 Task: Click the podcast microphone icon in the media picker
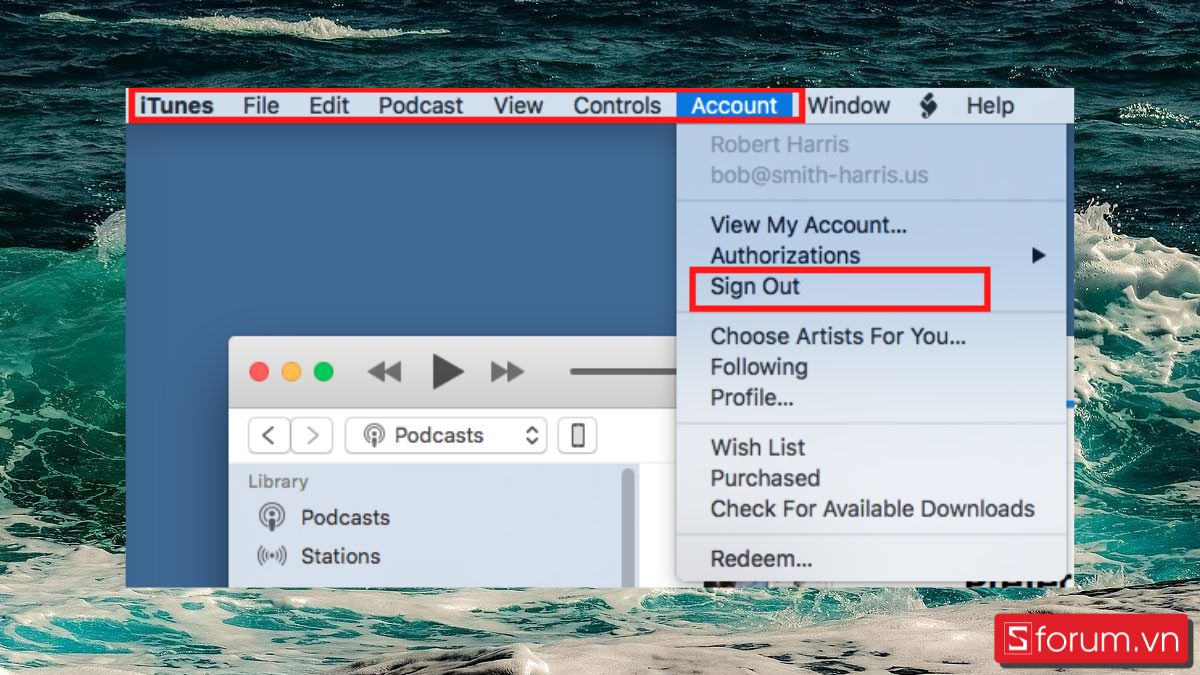(372, 435)
